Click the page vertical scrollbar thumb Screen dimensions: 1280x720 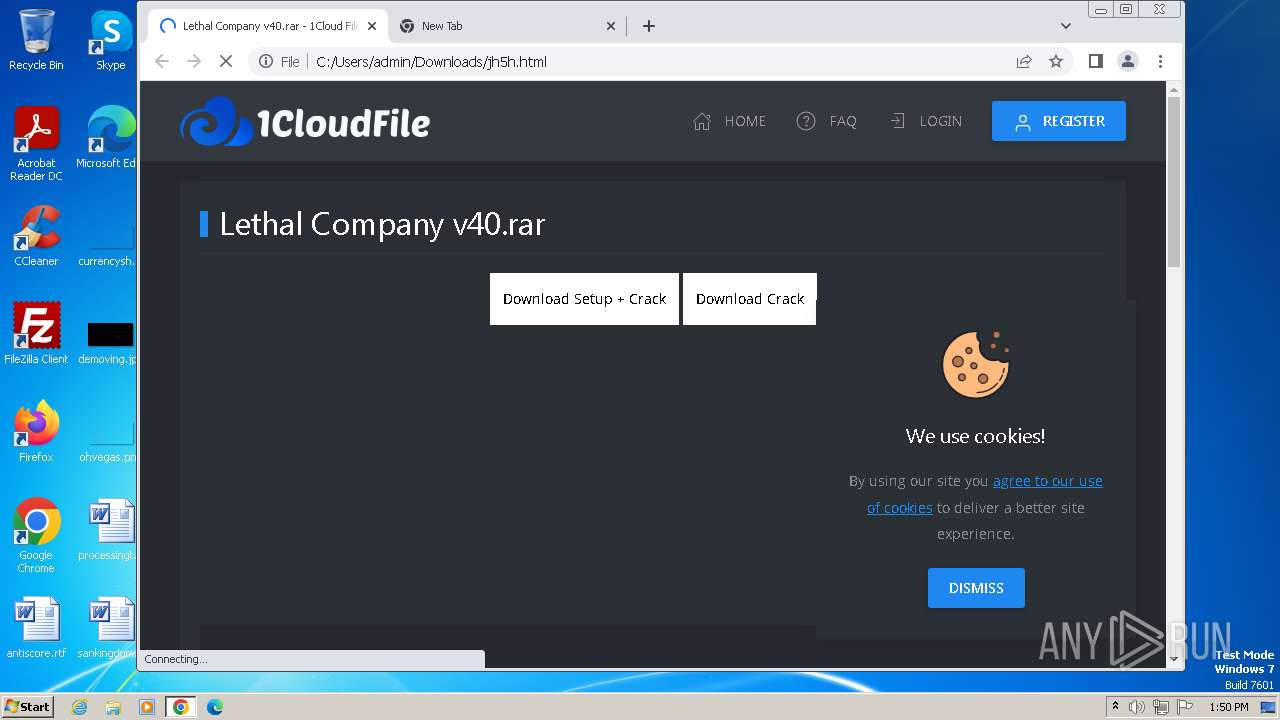1174,180
